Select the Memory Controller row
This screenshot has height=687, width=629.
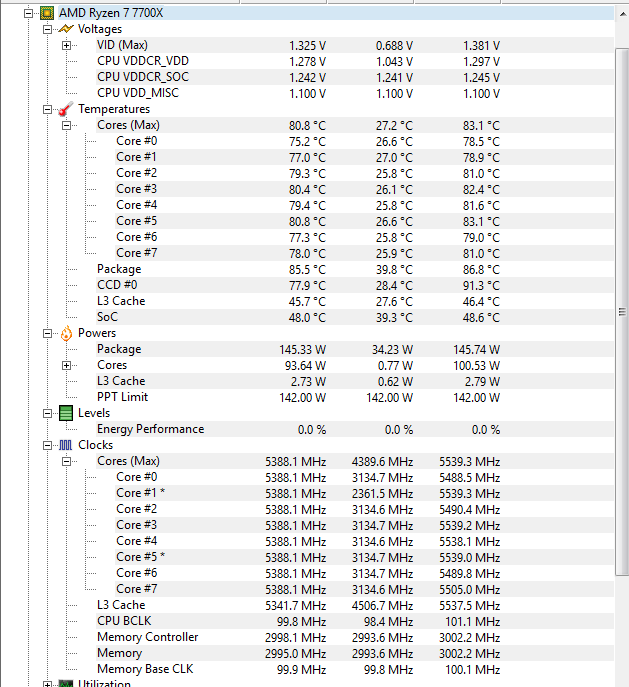pos(355,637)
